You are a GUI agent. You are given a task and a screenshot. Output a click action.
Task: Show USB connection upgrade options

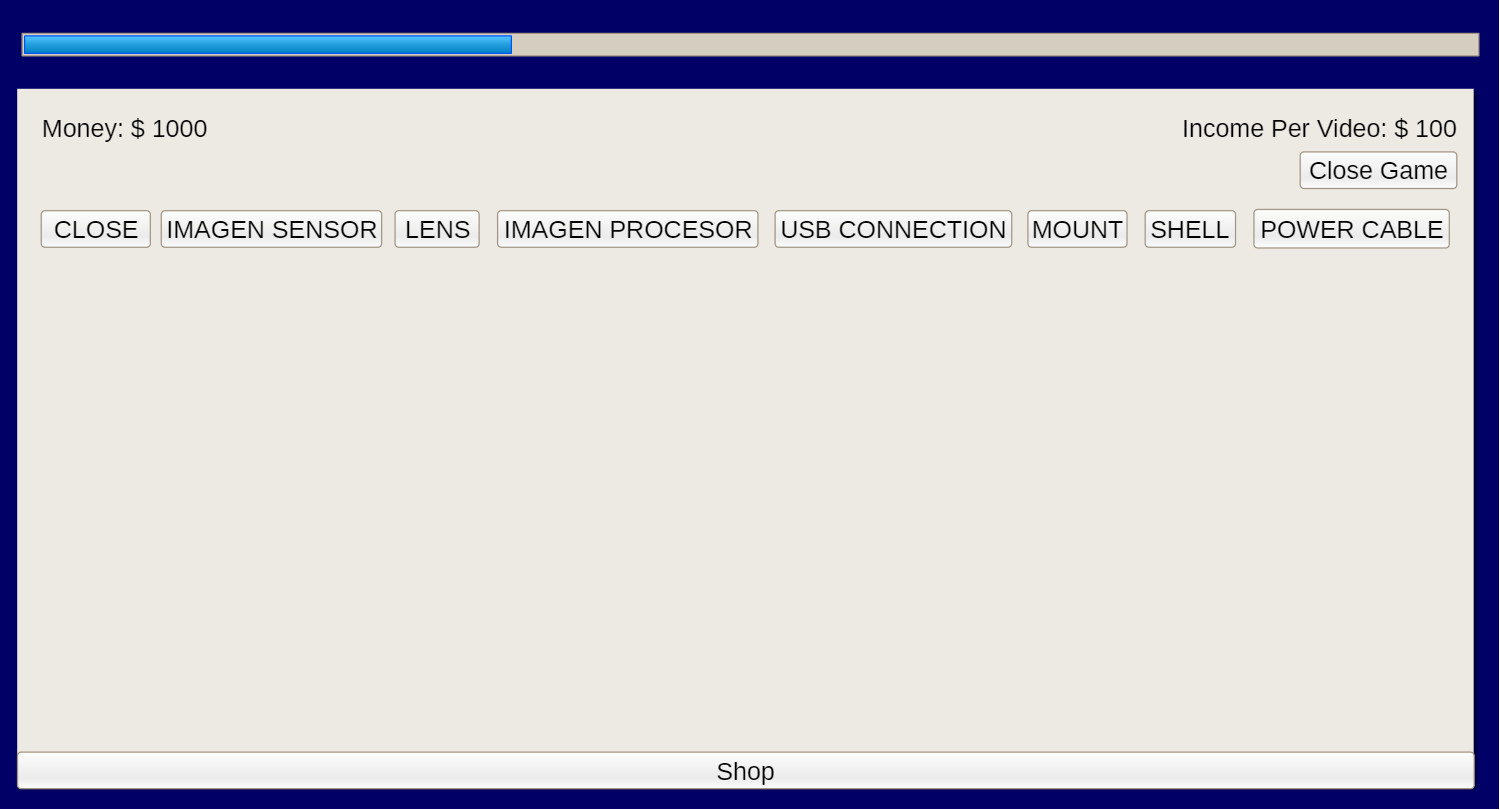893,229
